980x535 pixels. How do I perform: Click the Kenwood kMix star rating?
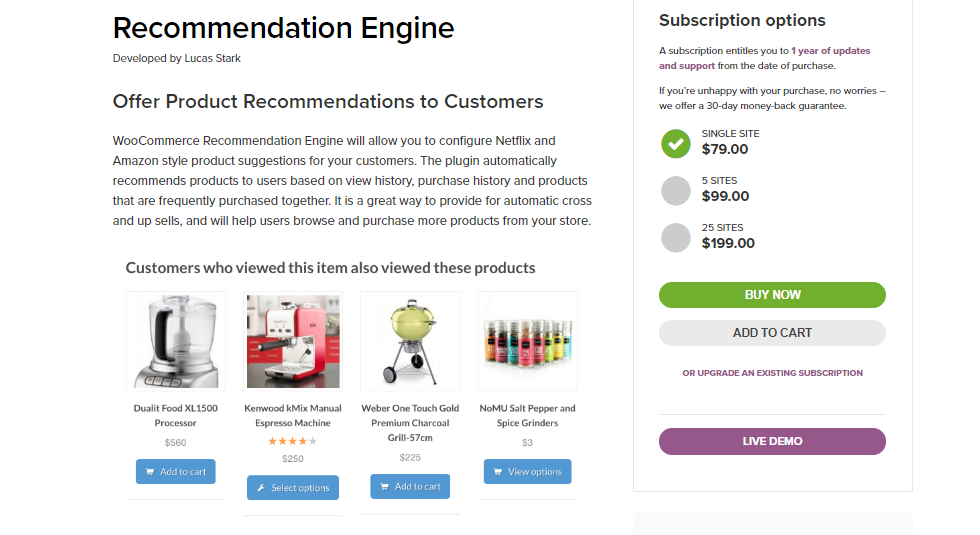(292, 441)
